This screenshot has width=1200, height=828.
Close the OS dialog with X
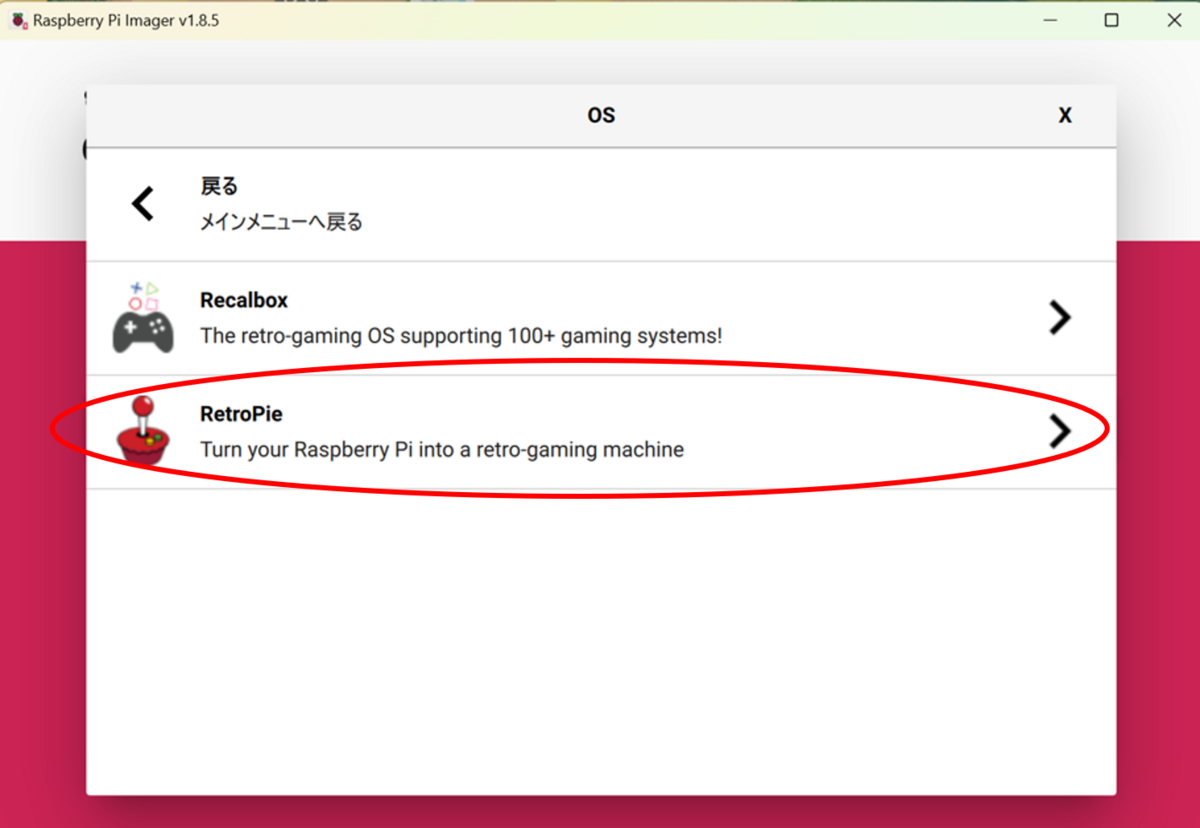1065,115
